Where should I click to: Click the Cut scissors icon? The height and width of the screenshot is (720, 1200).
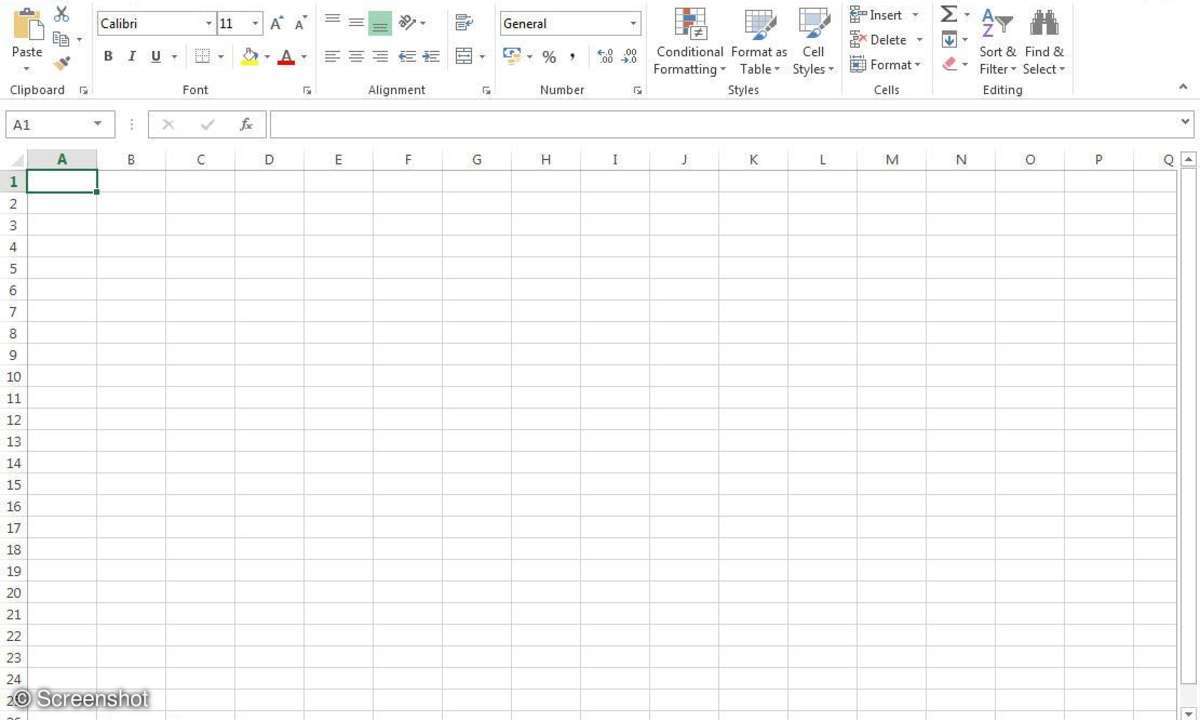62,14
